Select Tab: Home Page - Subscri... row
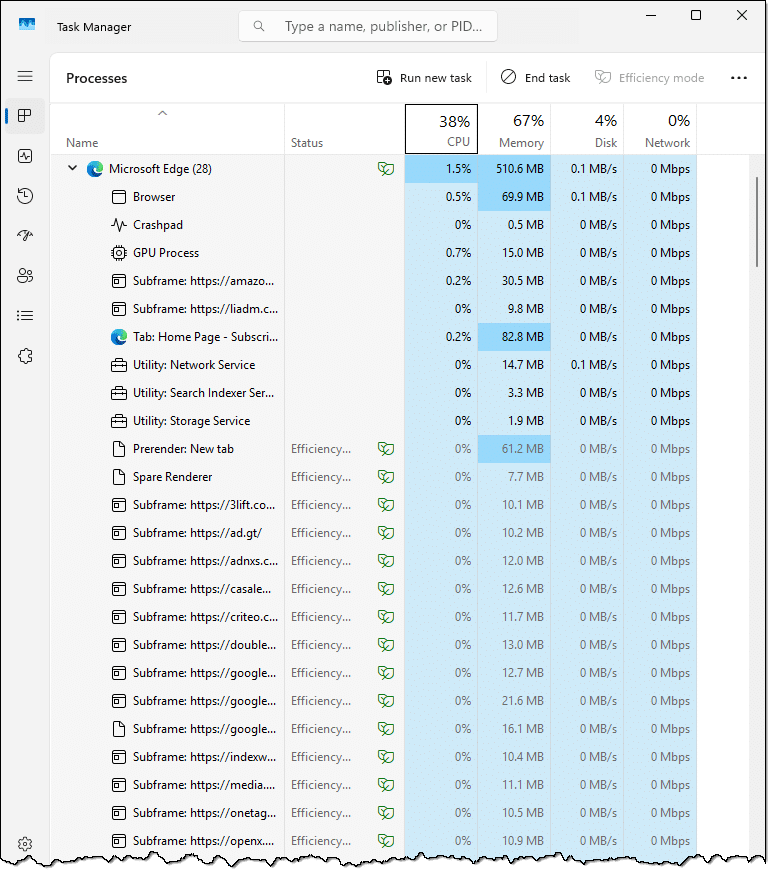771x874 pixels. [x=374, y=337]
